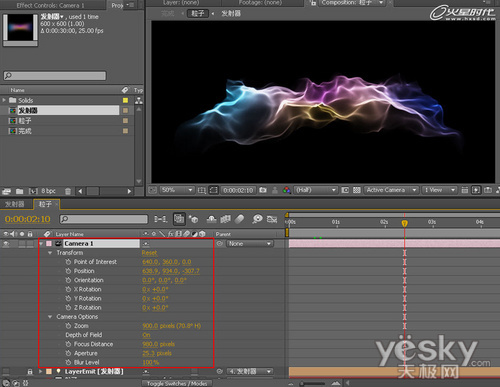Toggle stopwatch for Zoom property
The height and width of the screenshot is (387, 500).
pos(68,326)
